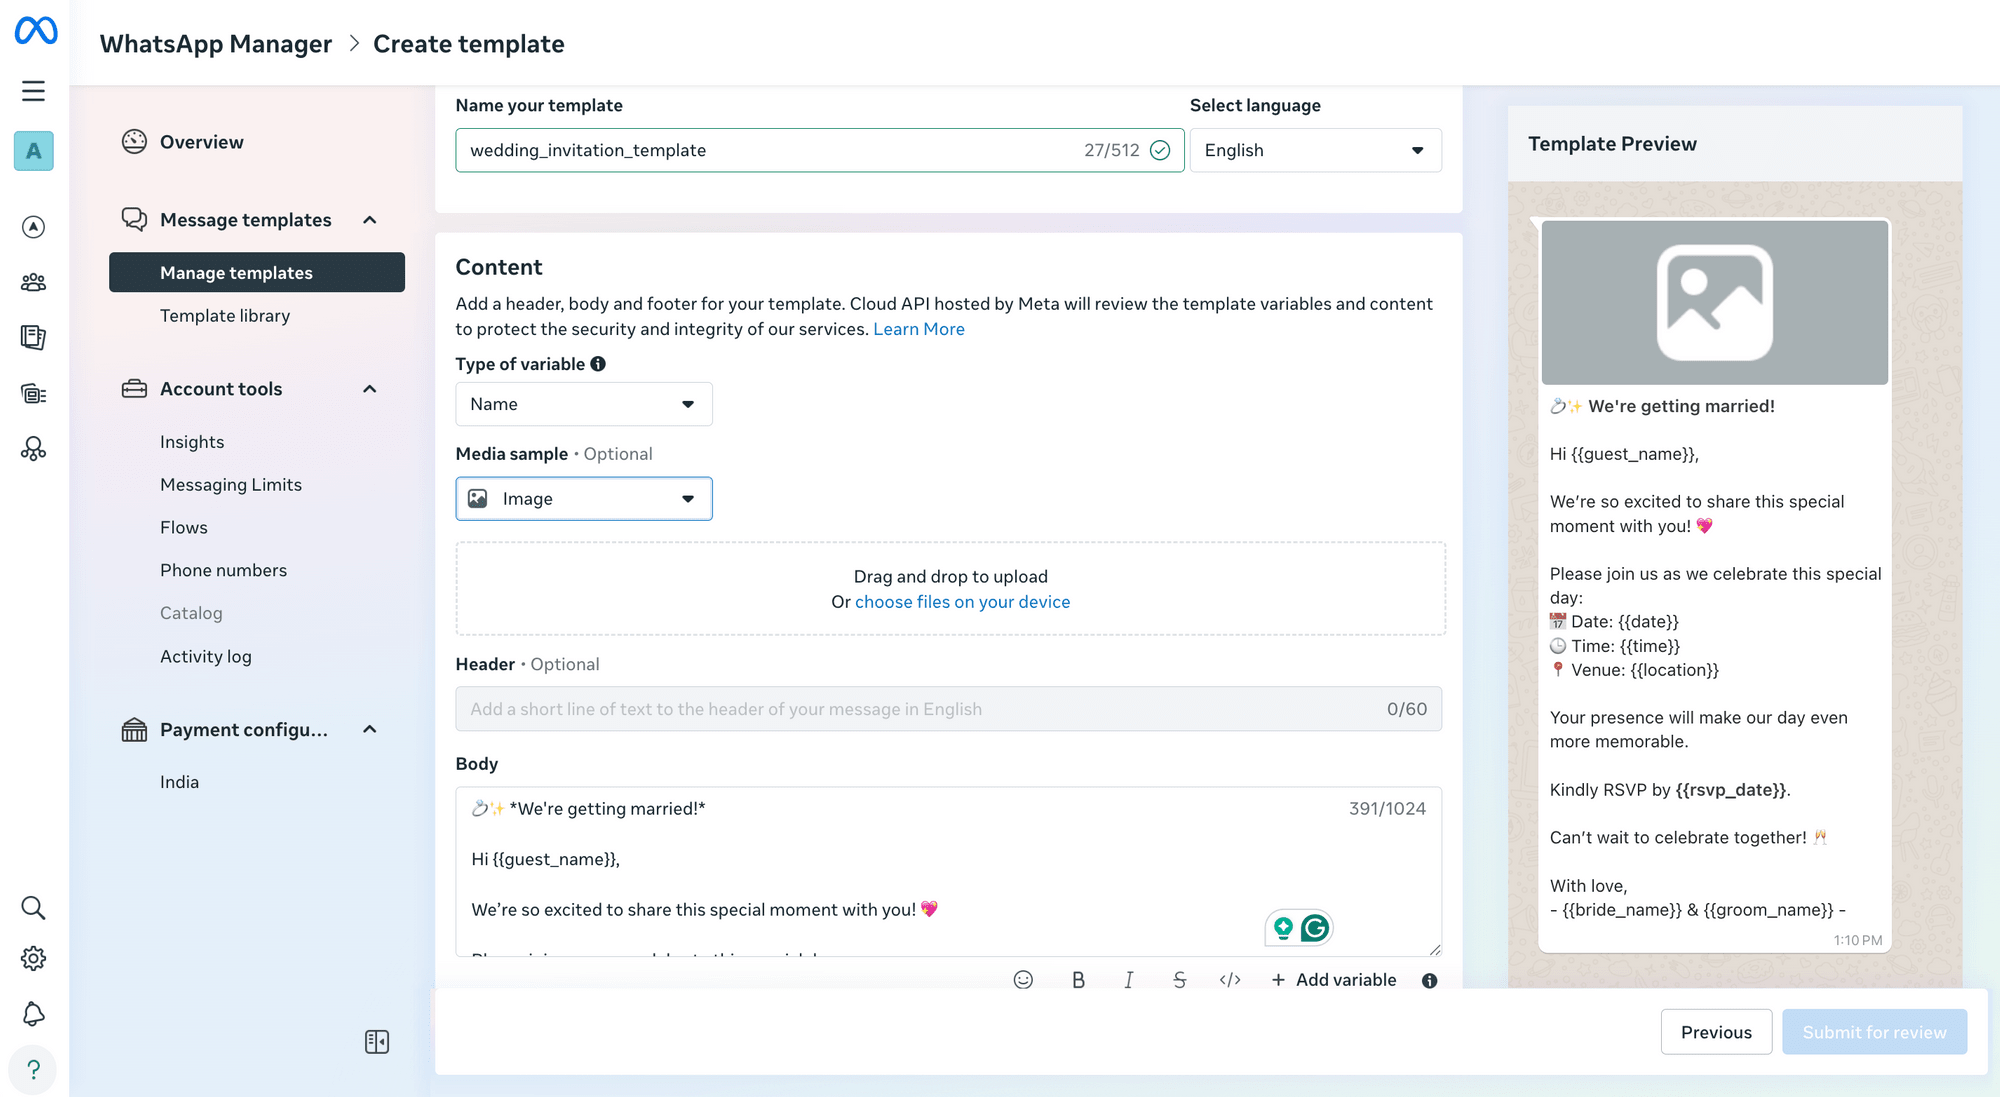Image resolution: width=2000 pixels, height=1097 pixels.
Task: Click the emoji picker icon
Action: click(x=1023, y=980)
